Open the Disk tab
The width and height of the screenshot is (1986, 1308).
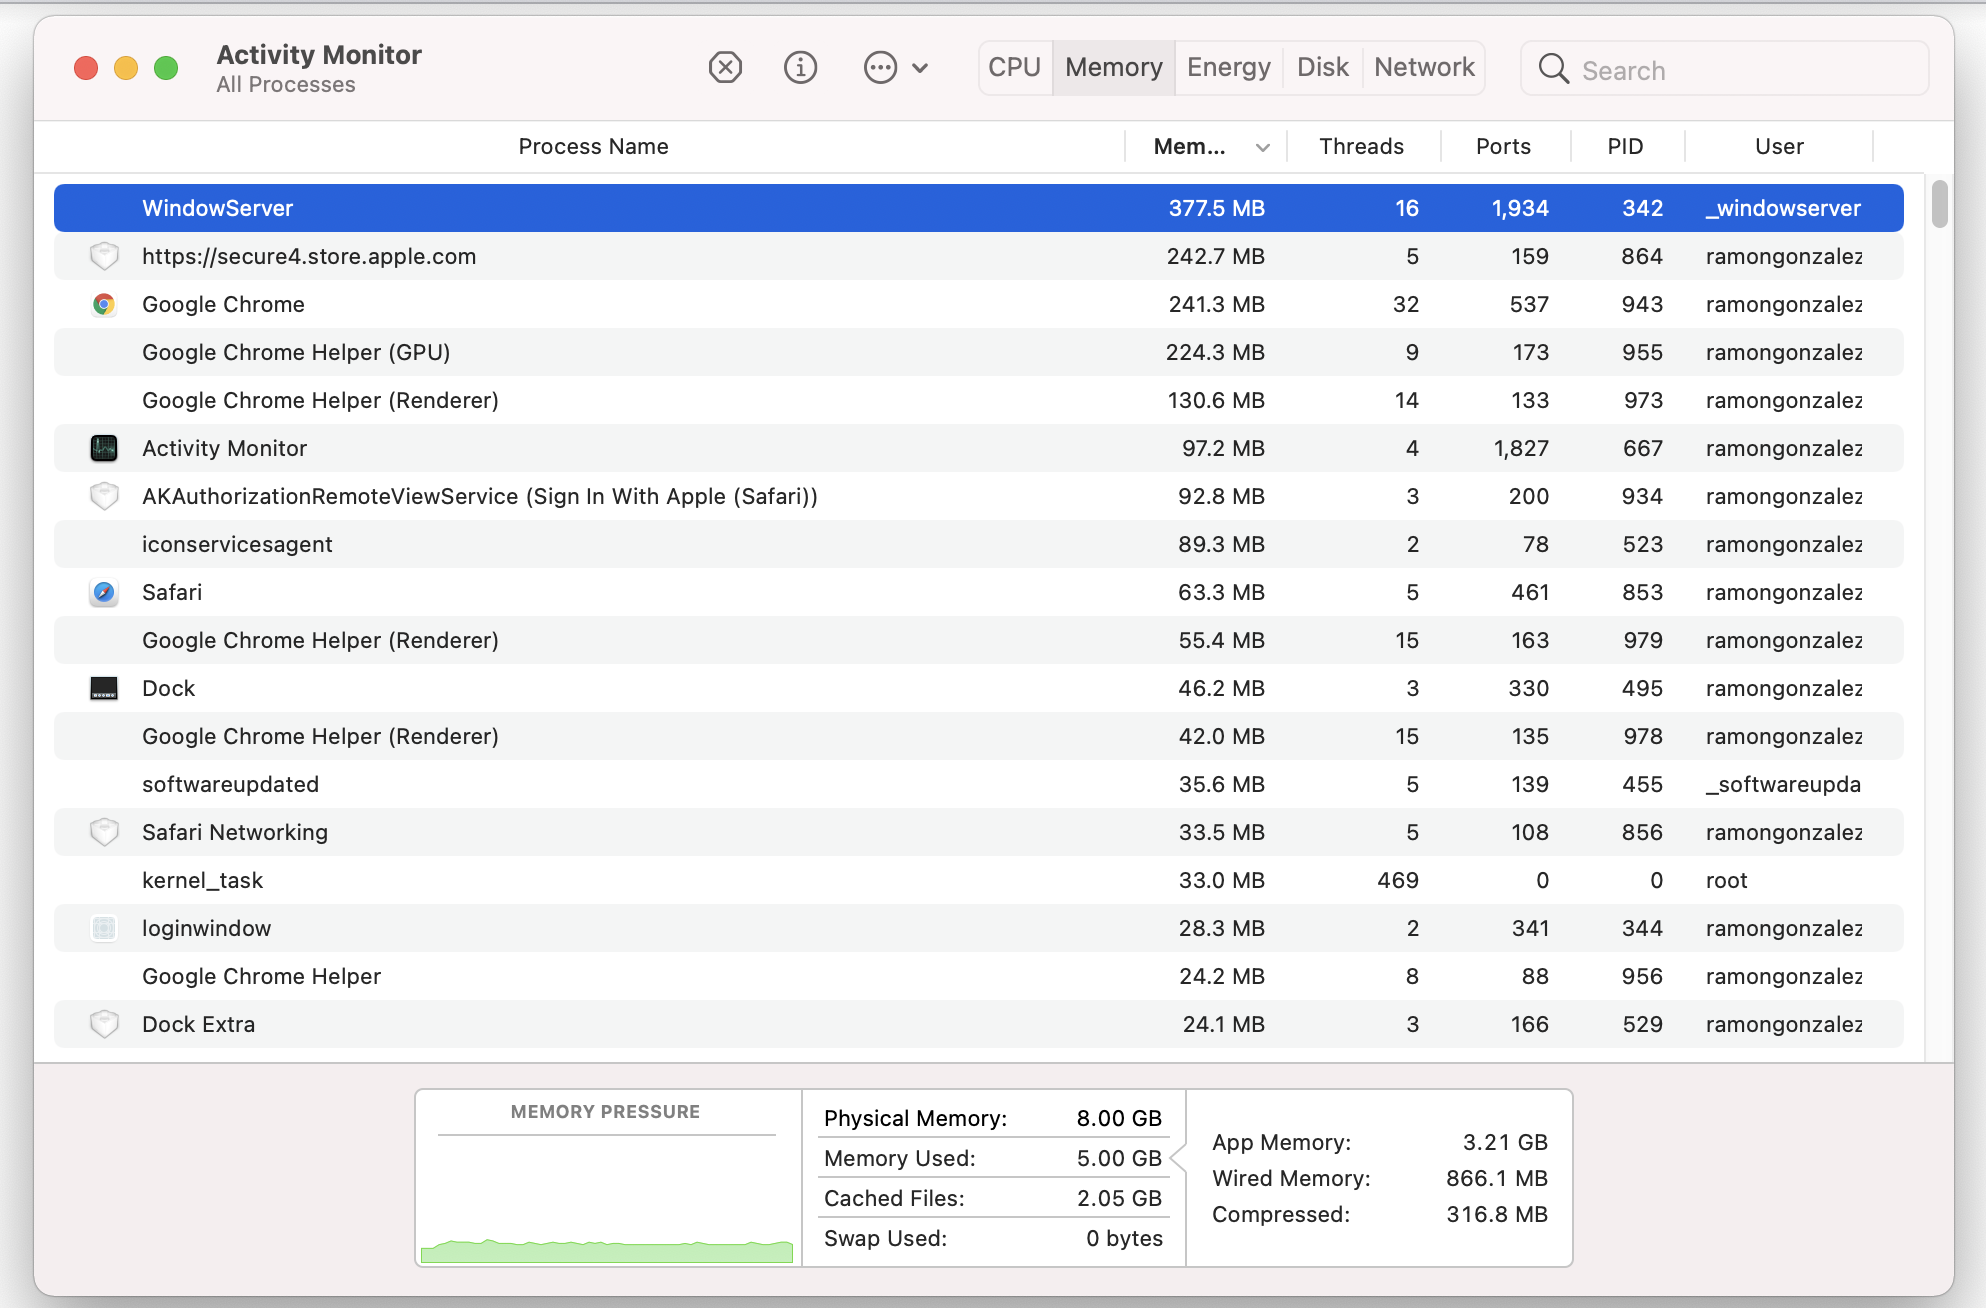[x=1322, y=68]
